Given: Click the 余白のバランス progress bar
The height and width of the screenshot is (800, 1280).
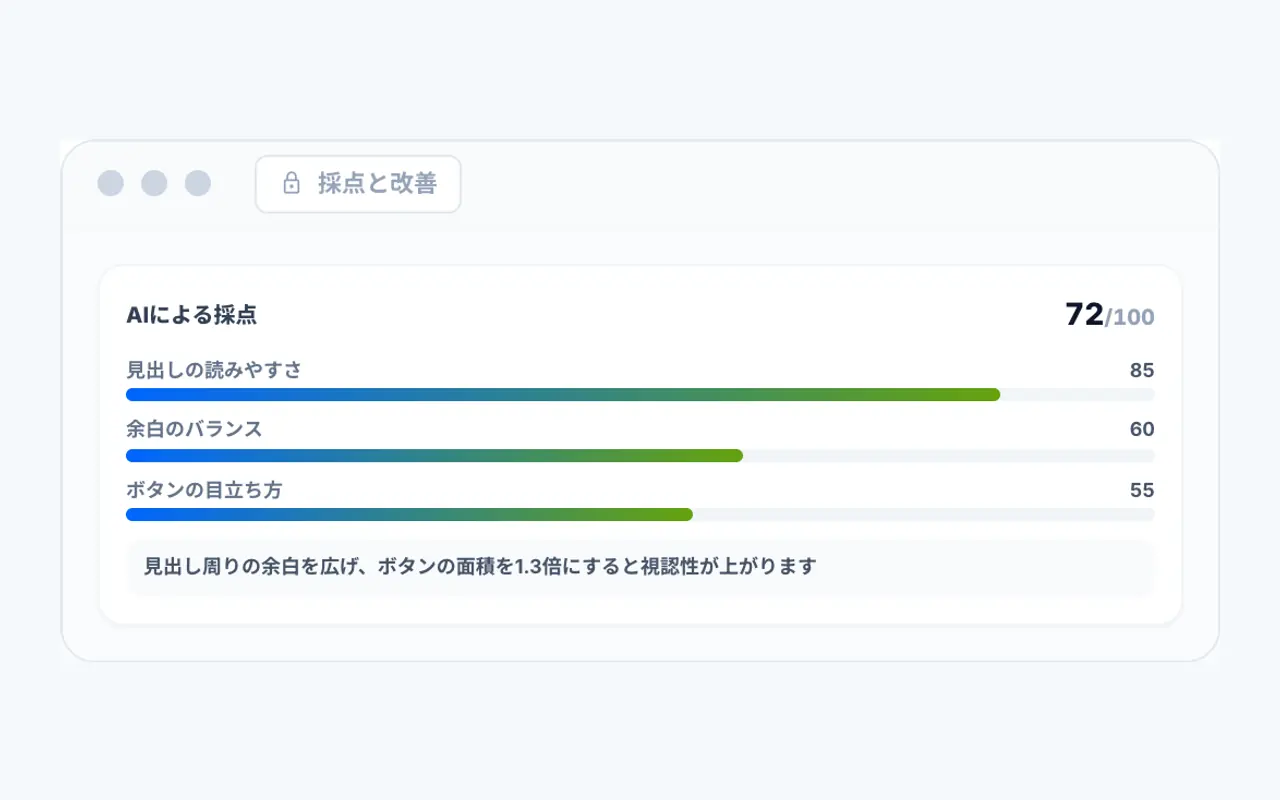Looking at the screenshot, I should point(640,455).
